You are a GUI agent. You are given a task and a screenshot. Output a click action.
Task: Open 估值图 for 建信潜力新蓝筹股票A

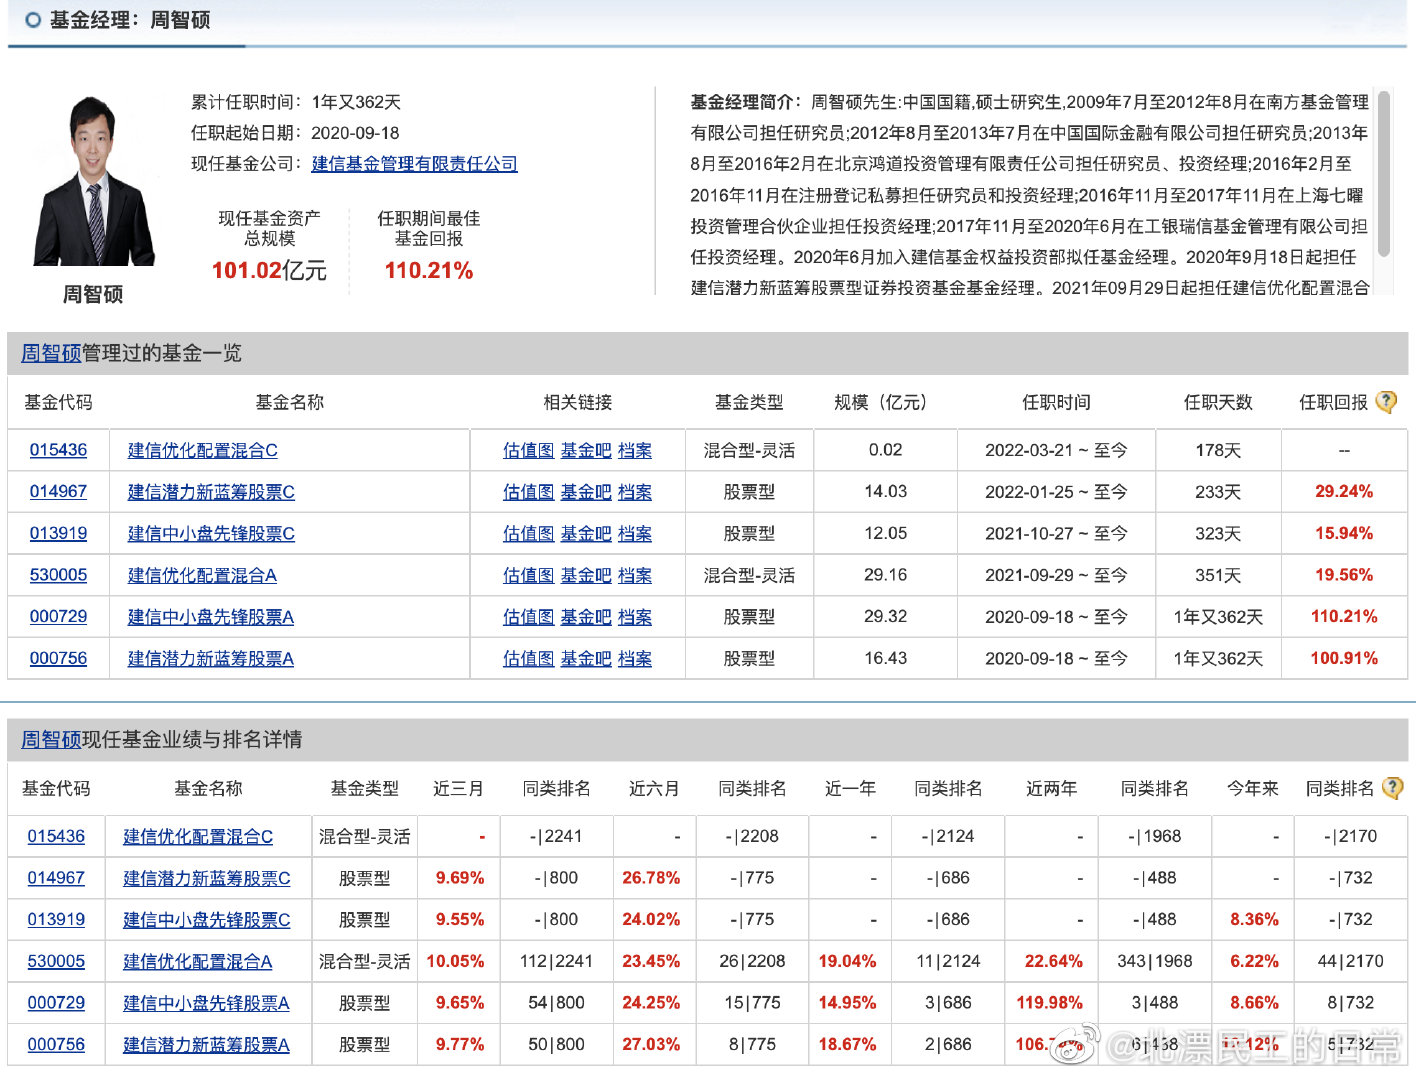pyautogui.click(x=528, y=658)
